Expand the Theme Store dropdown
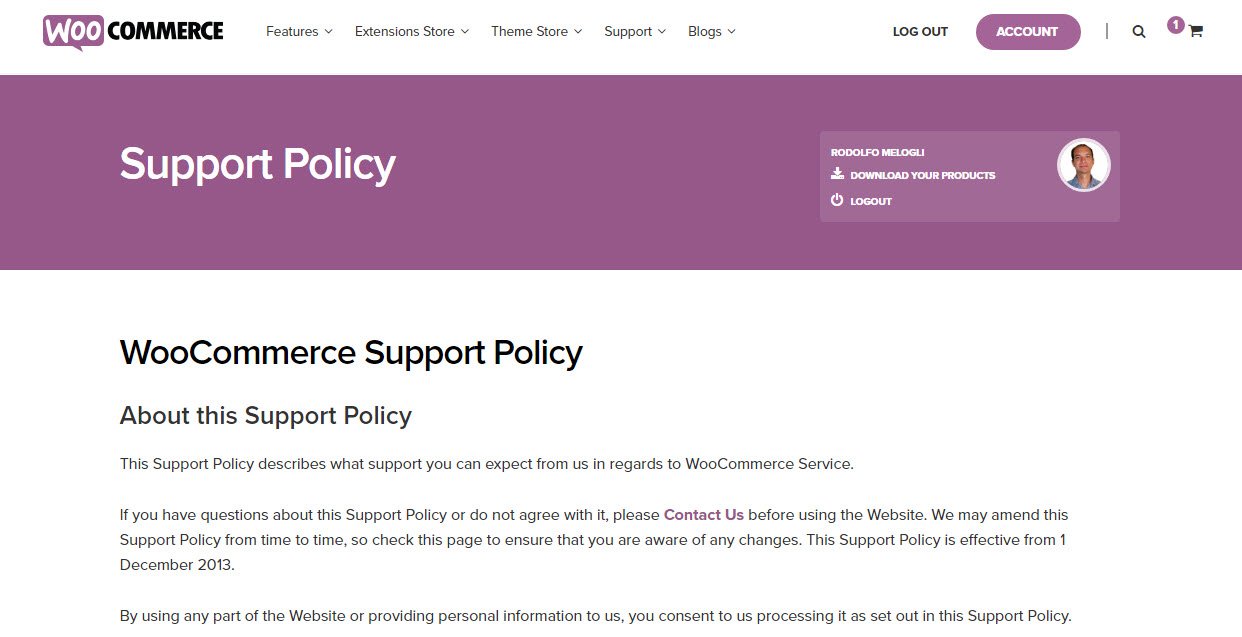Screen dimensions: 1242x637 click(x=536, y=31)
